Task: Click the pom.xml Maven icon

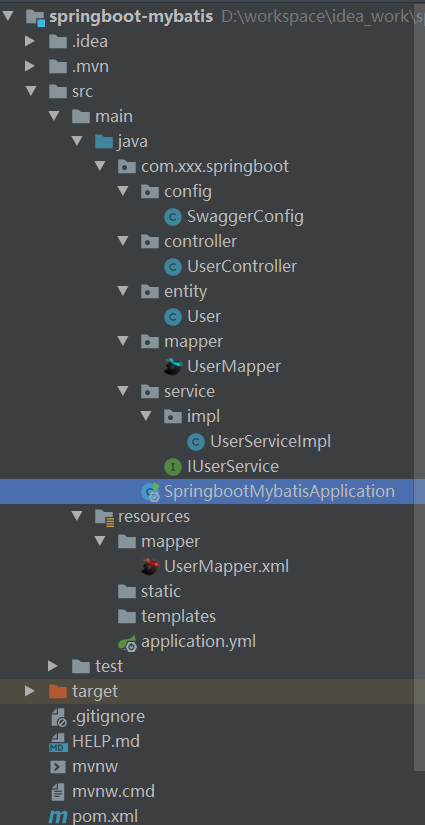Action: pyautogui.click(x=58, y=817)
